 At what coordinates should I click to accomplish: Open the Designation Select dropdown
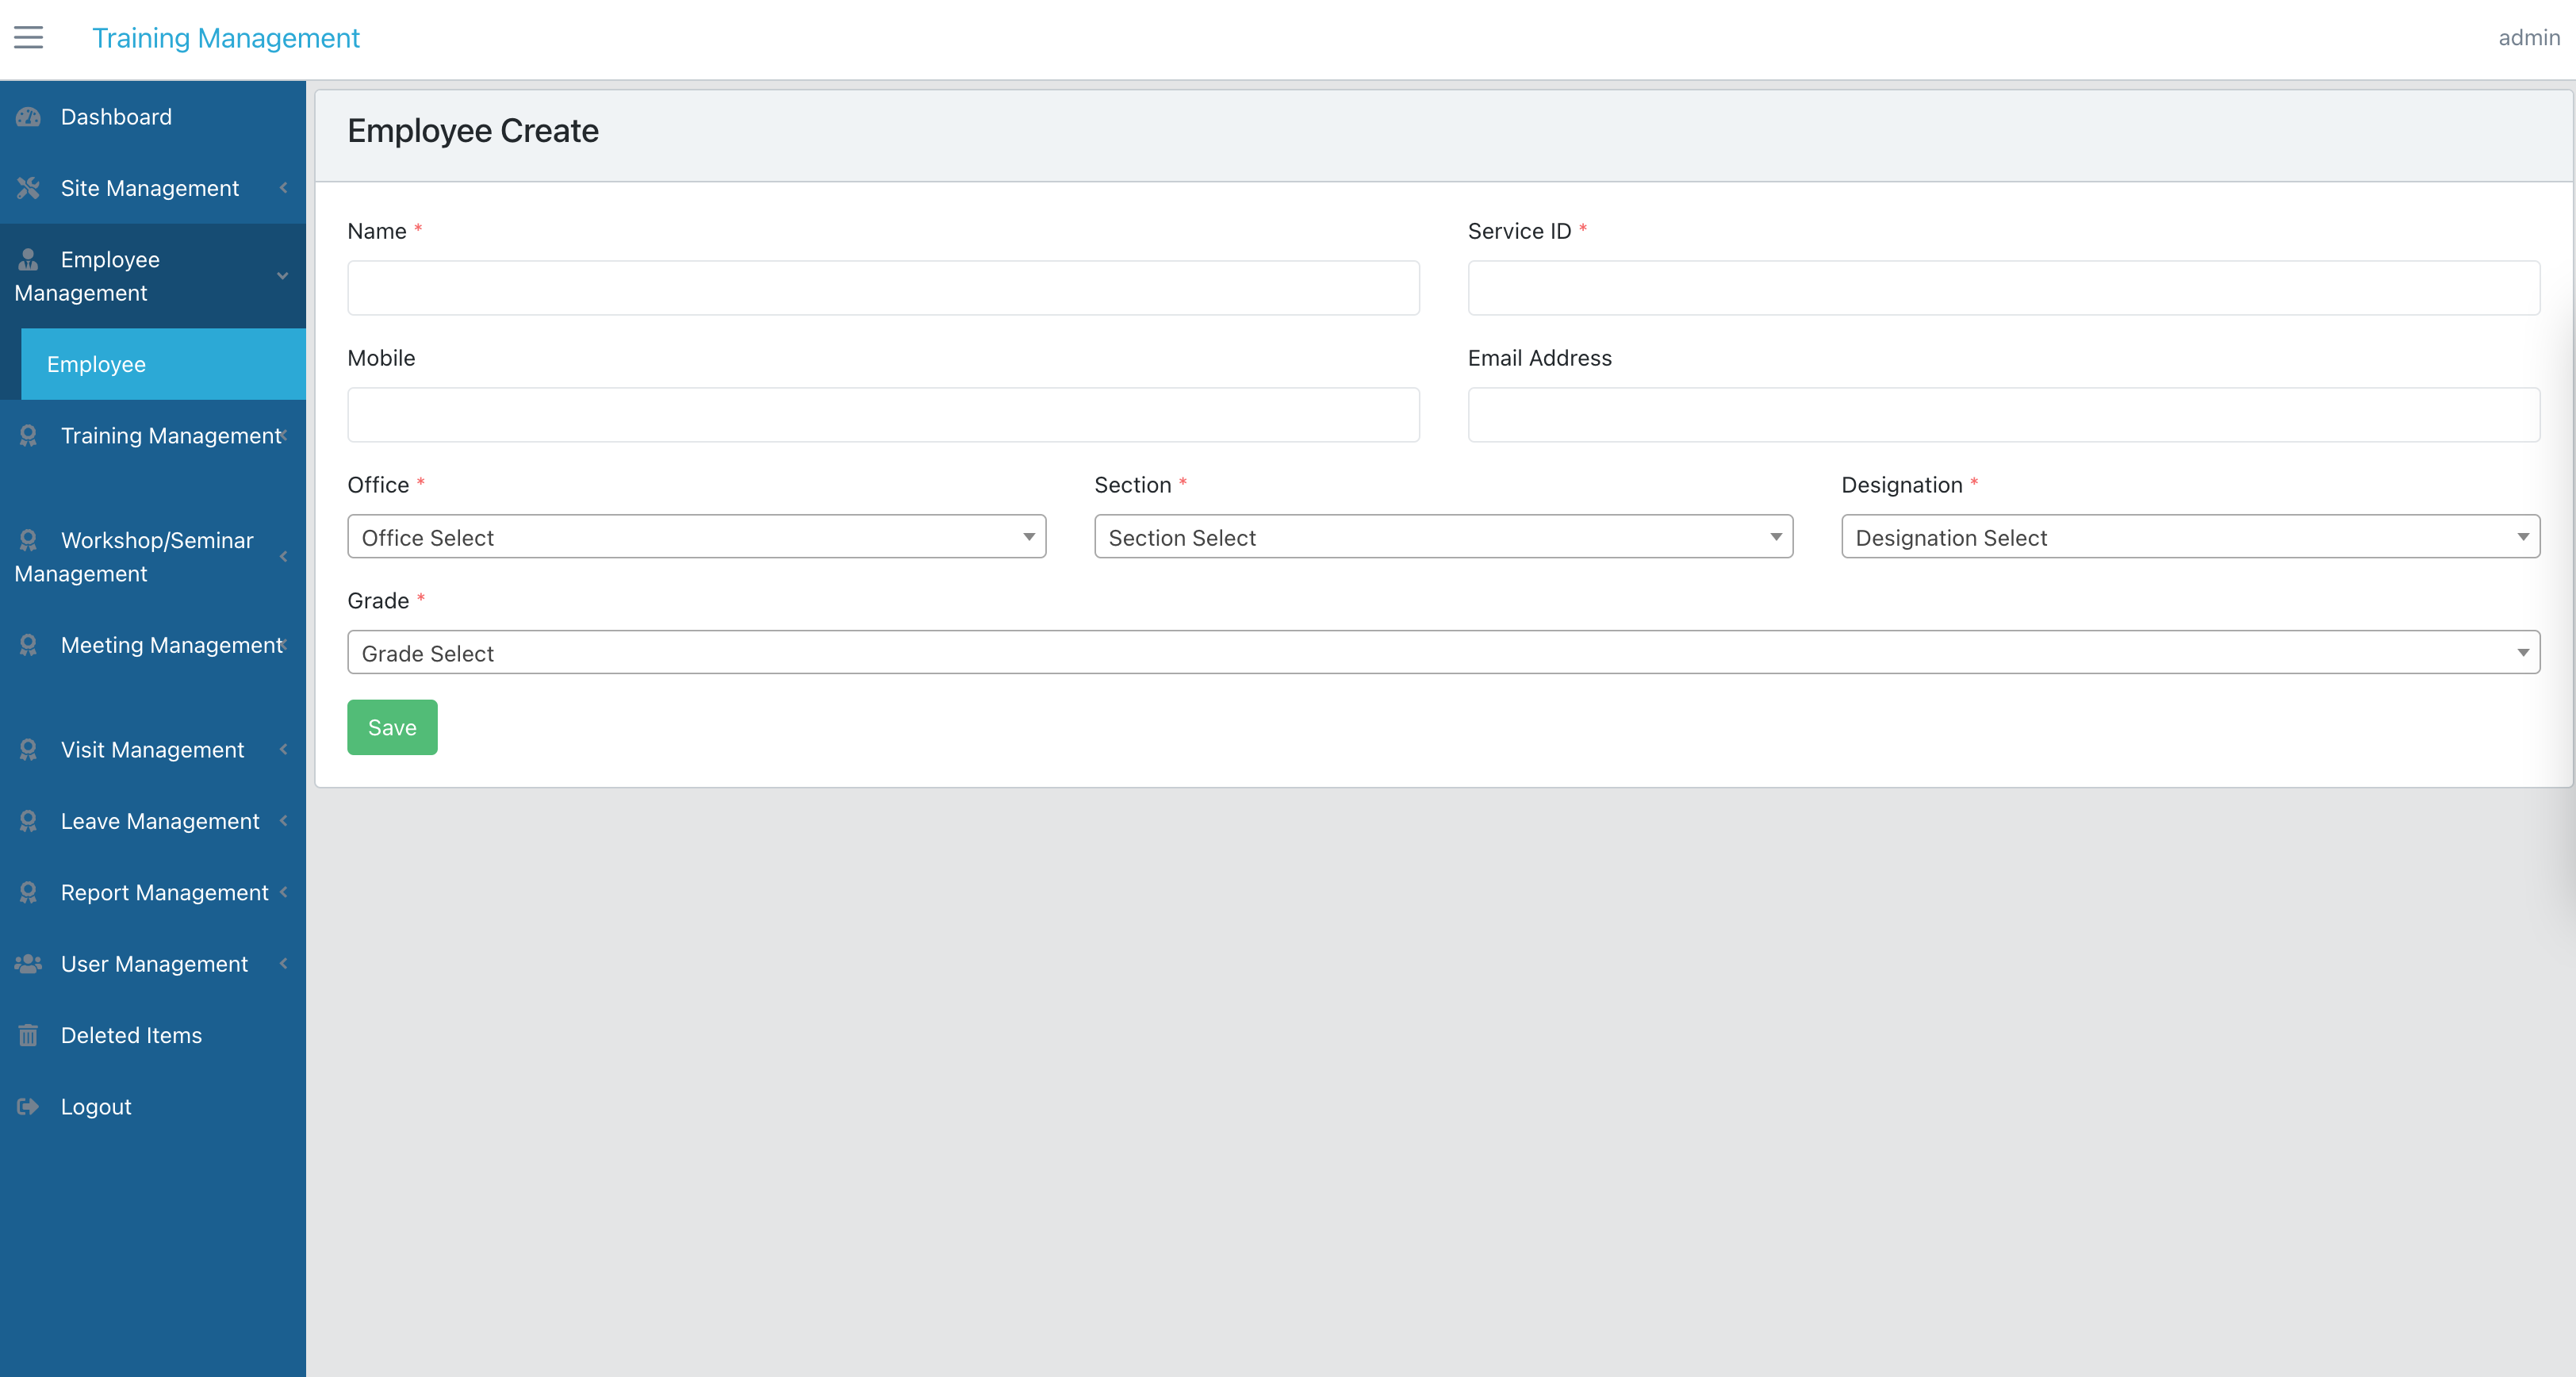coord(2190,537)
